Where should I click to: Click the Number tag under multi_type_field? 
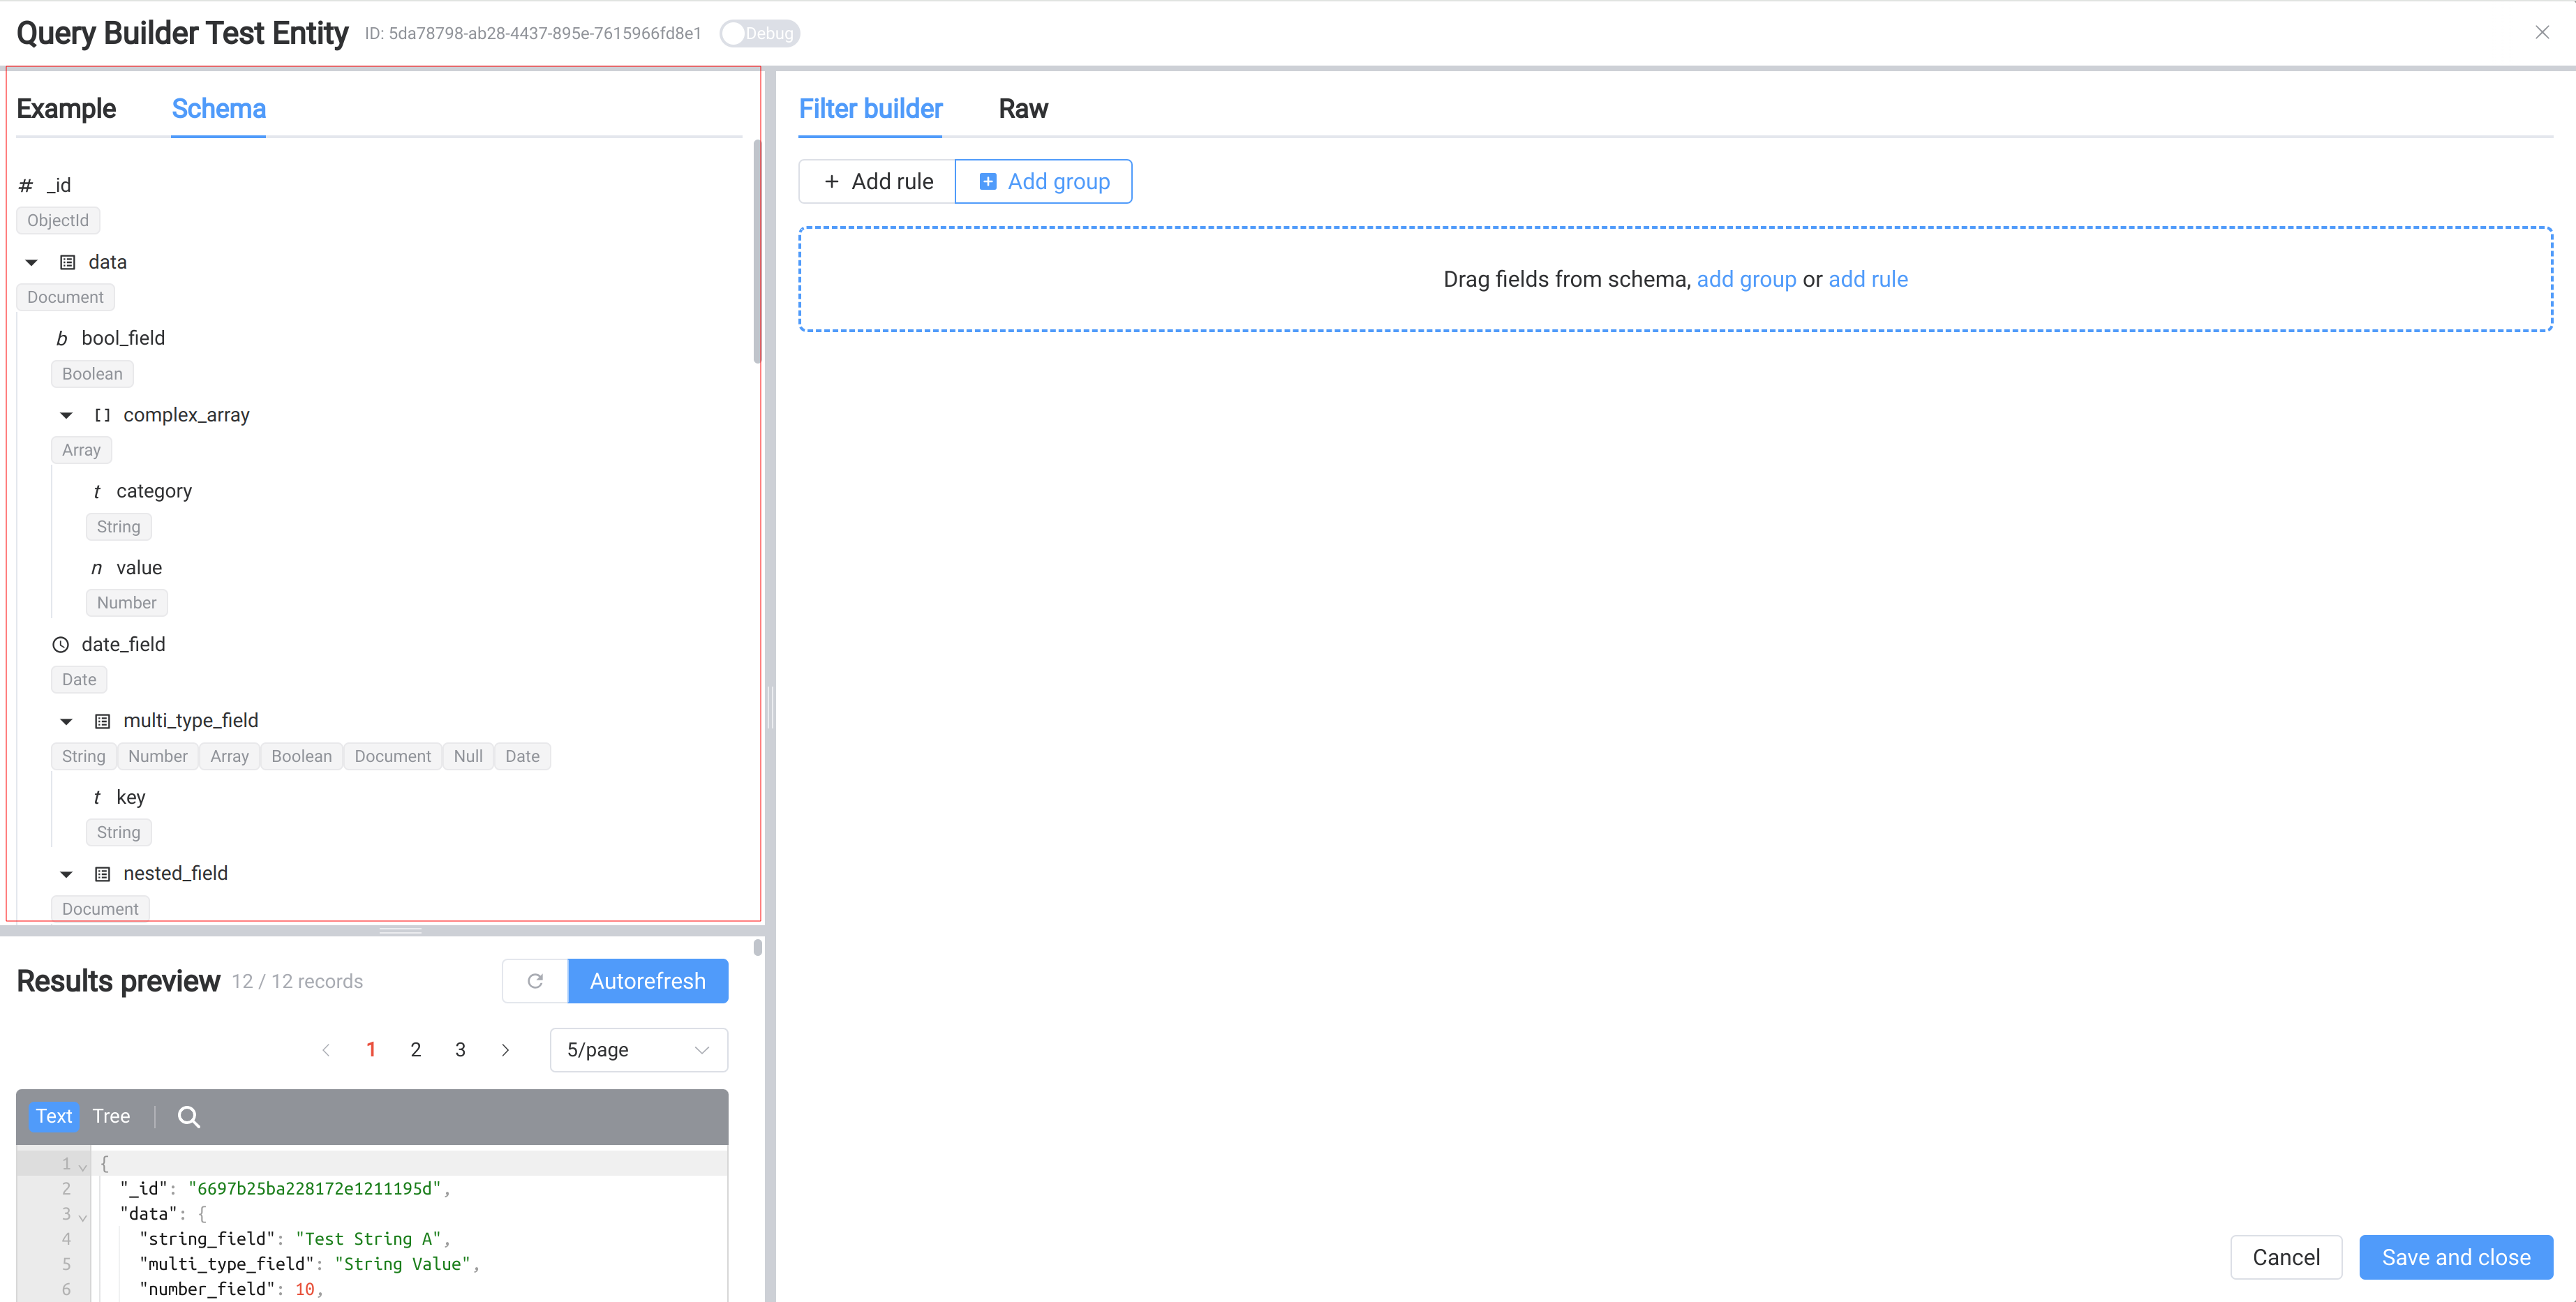pyautogui.click(x=158, y=756)
